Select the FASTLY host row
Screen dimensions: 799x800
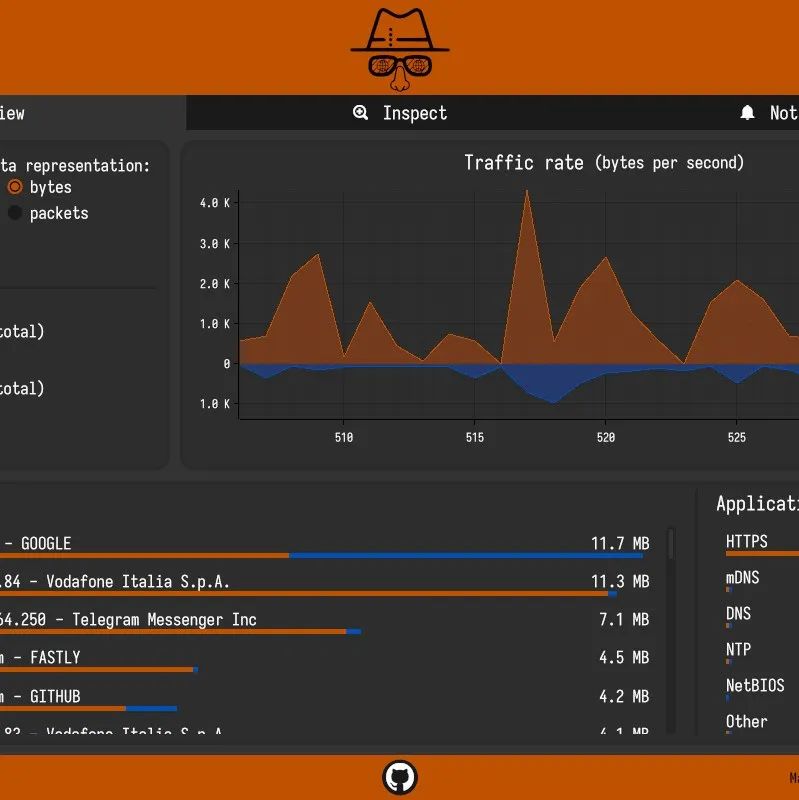(x=324, y=662)
